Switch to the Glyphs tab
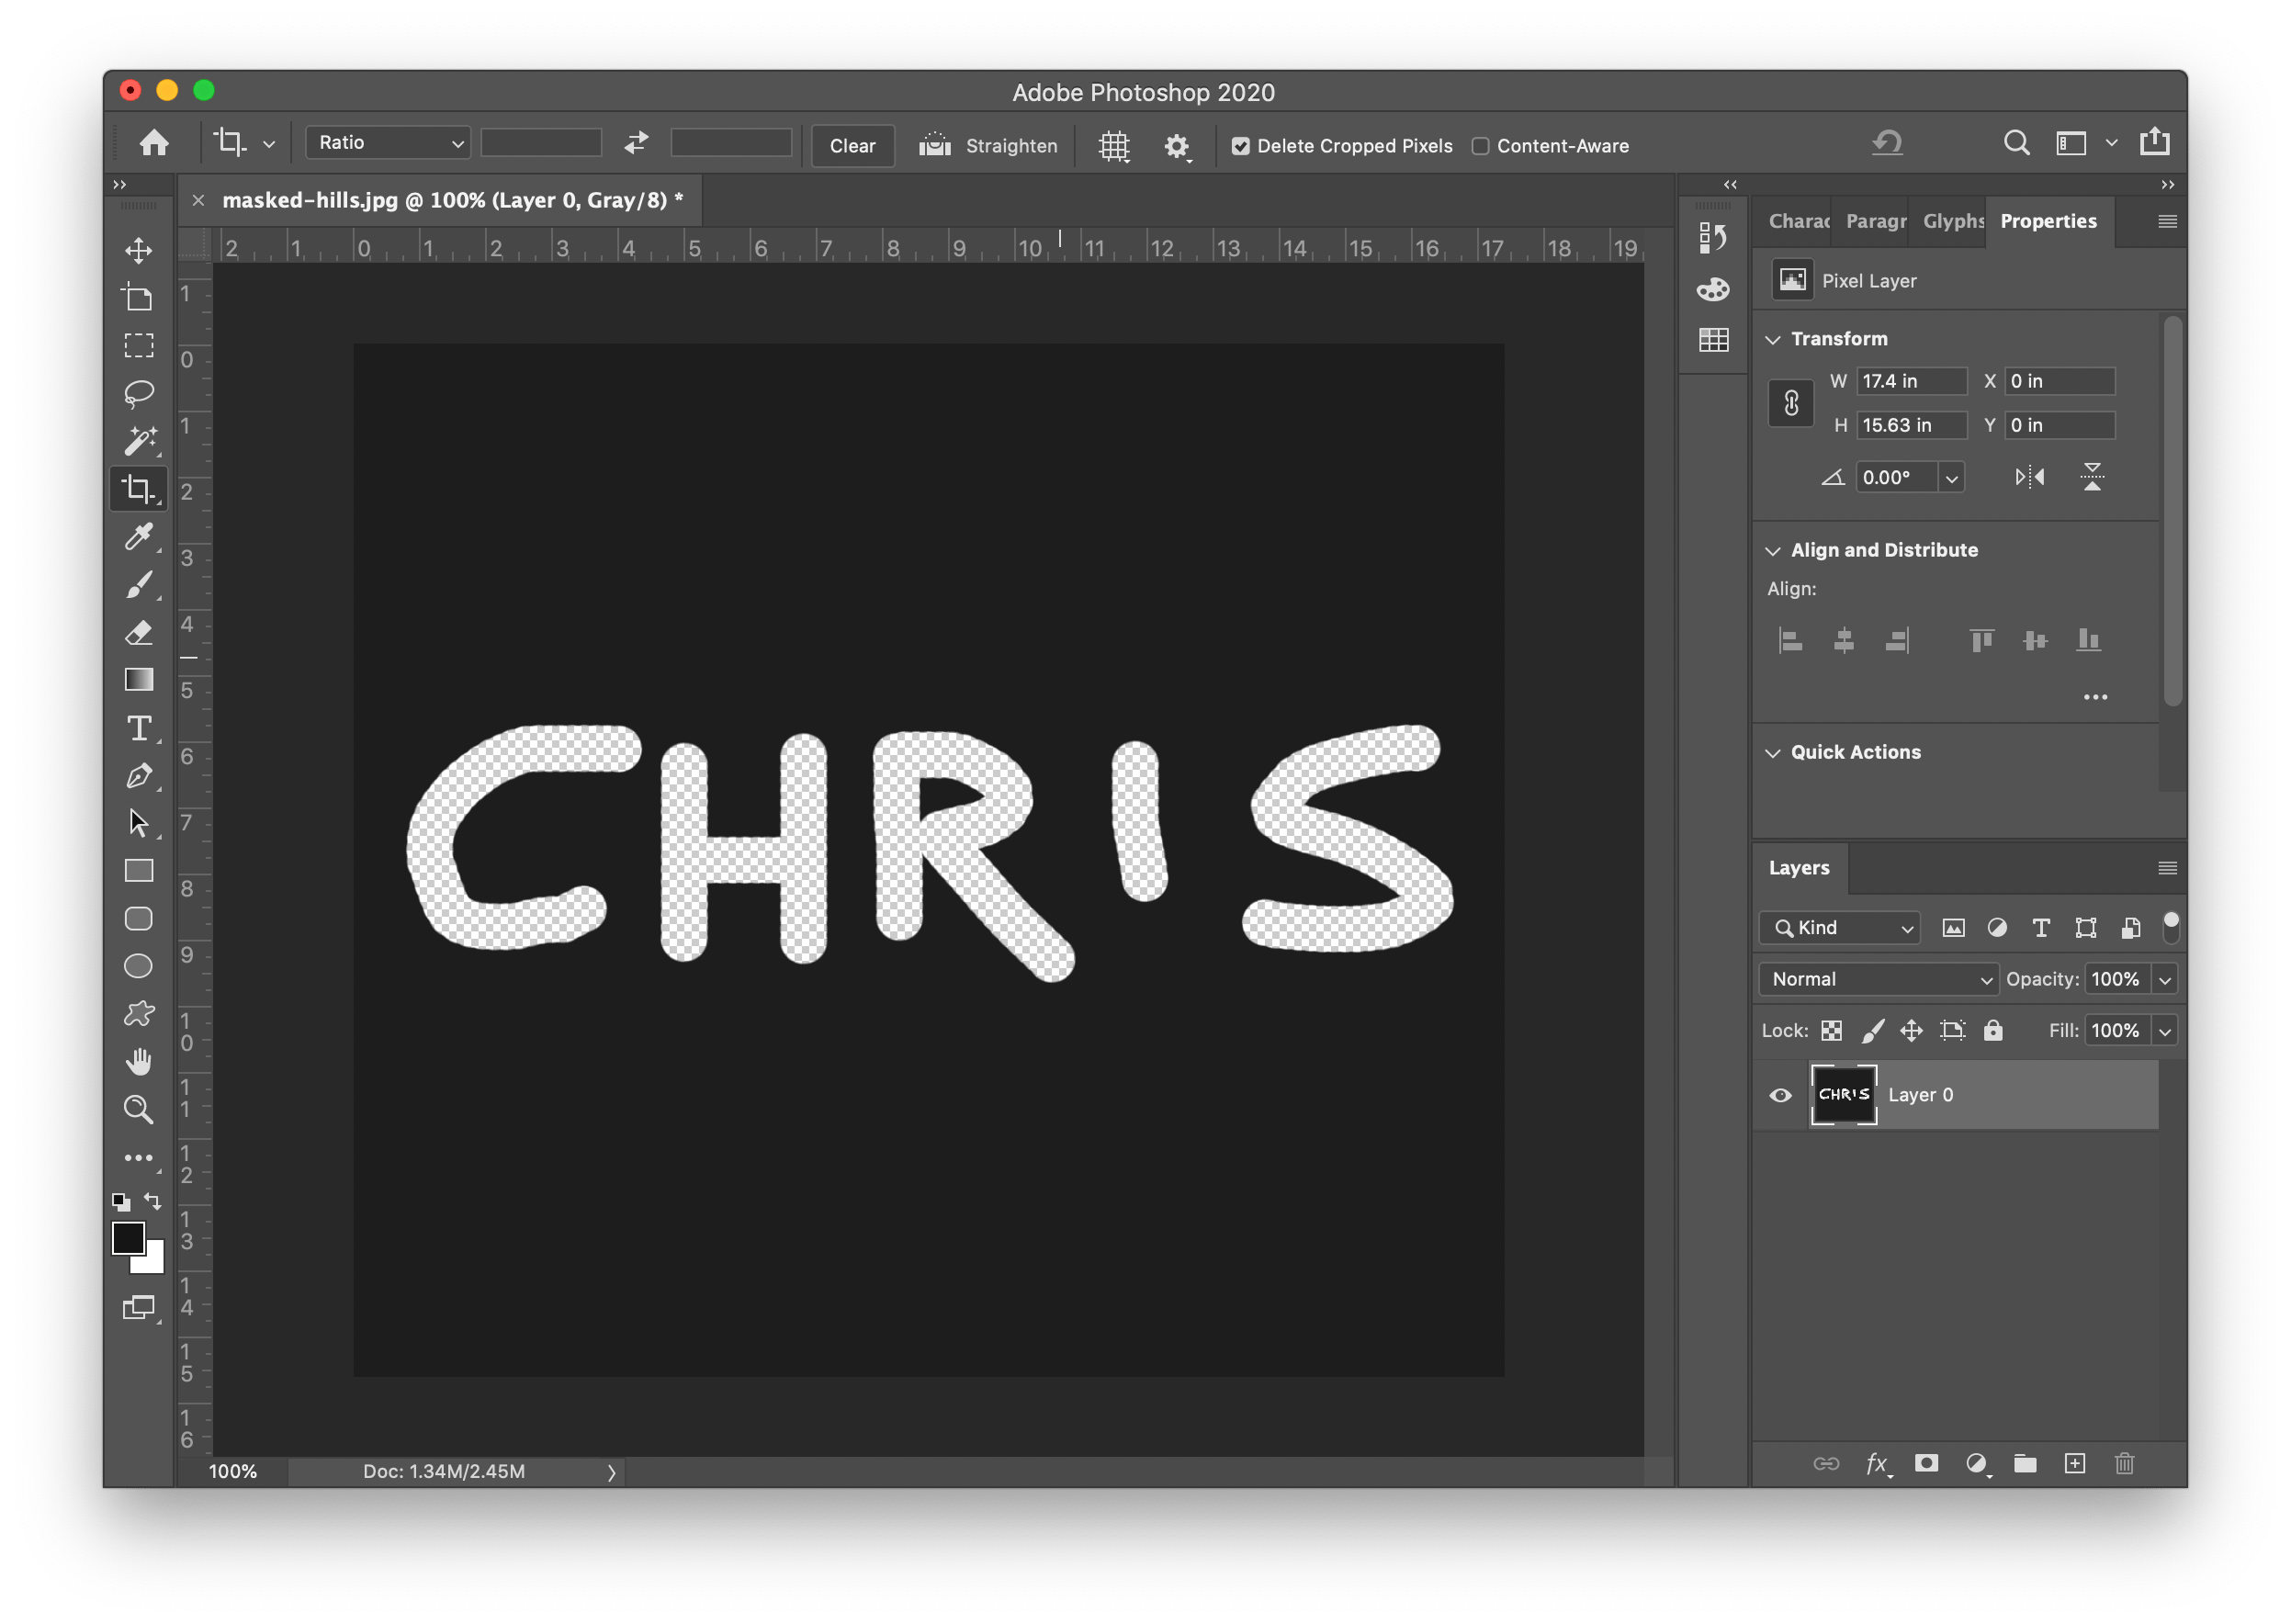This screenshot has height=1624, width=2291. click(x=1952, y=221)
